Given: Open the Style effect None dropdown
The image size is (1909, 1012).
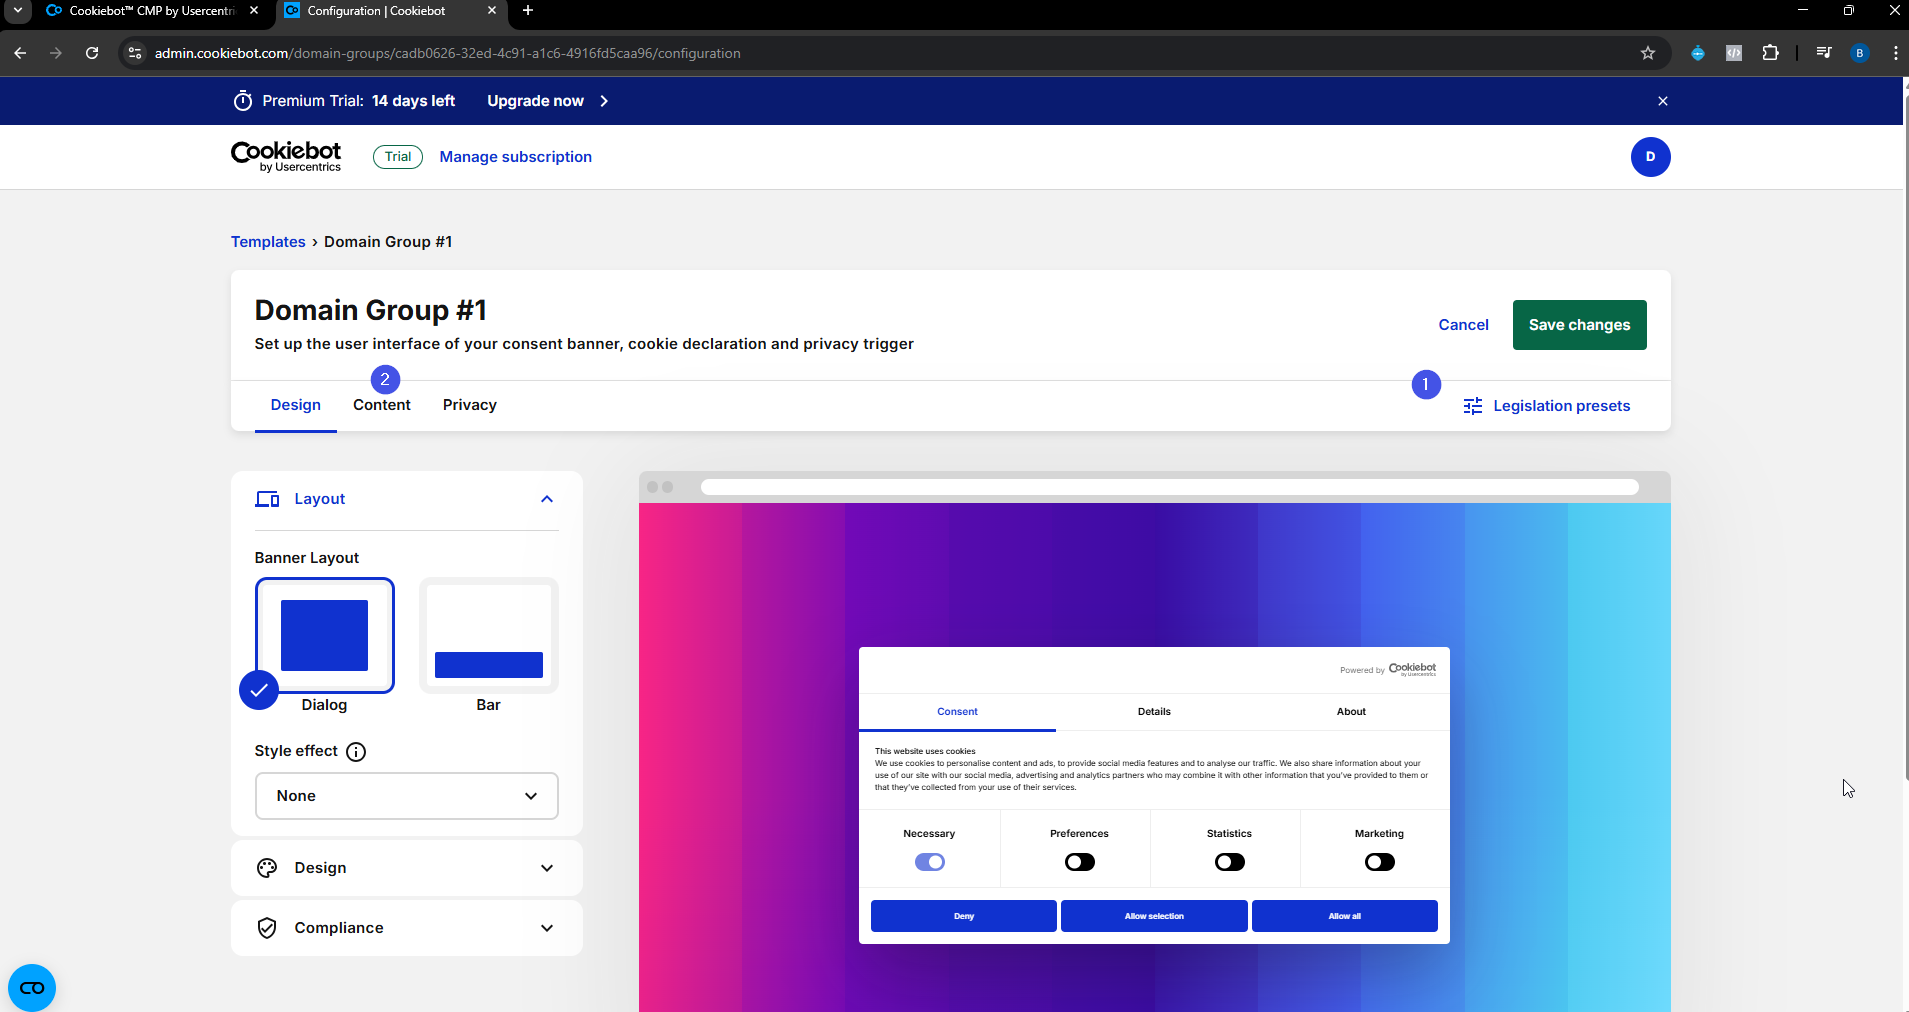Looking at the screenshot, I should (x=407, y=796).
